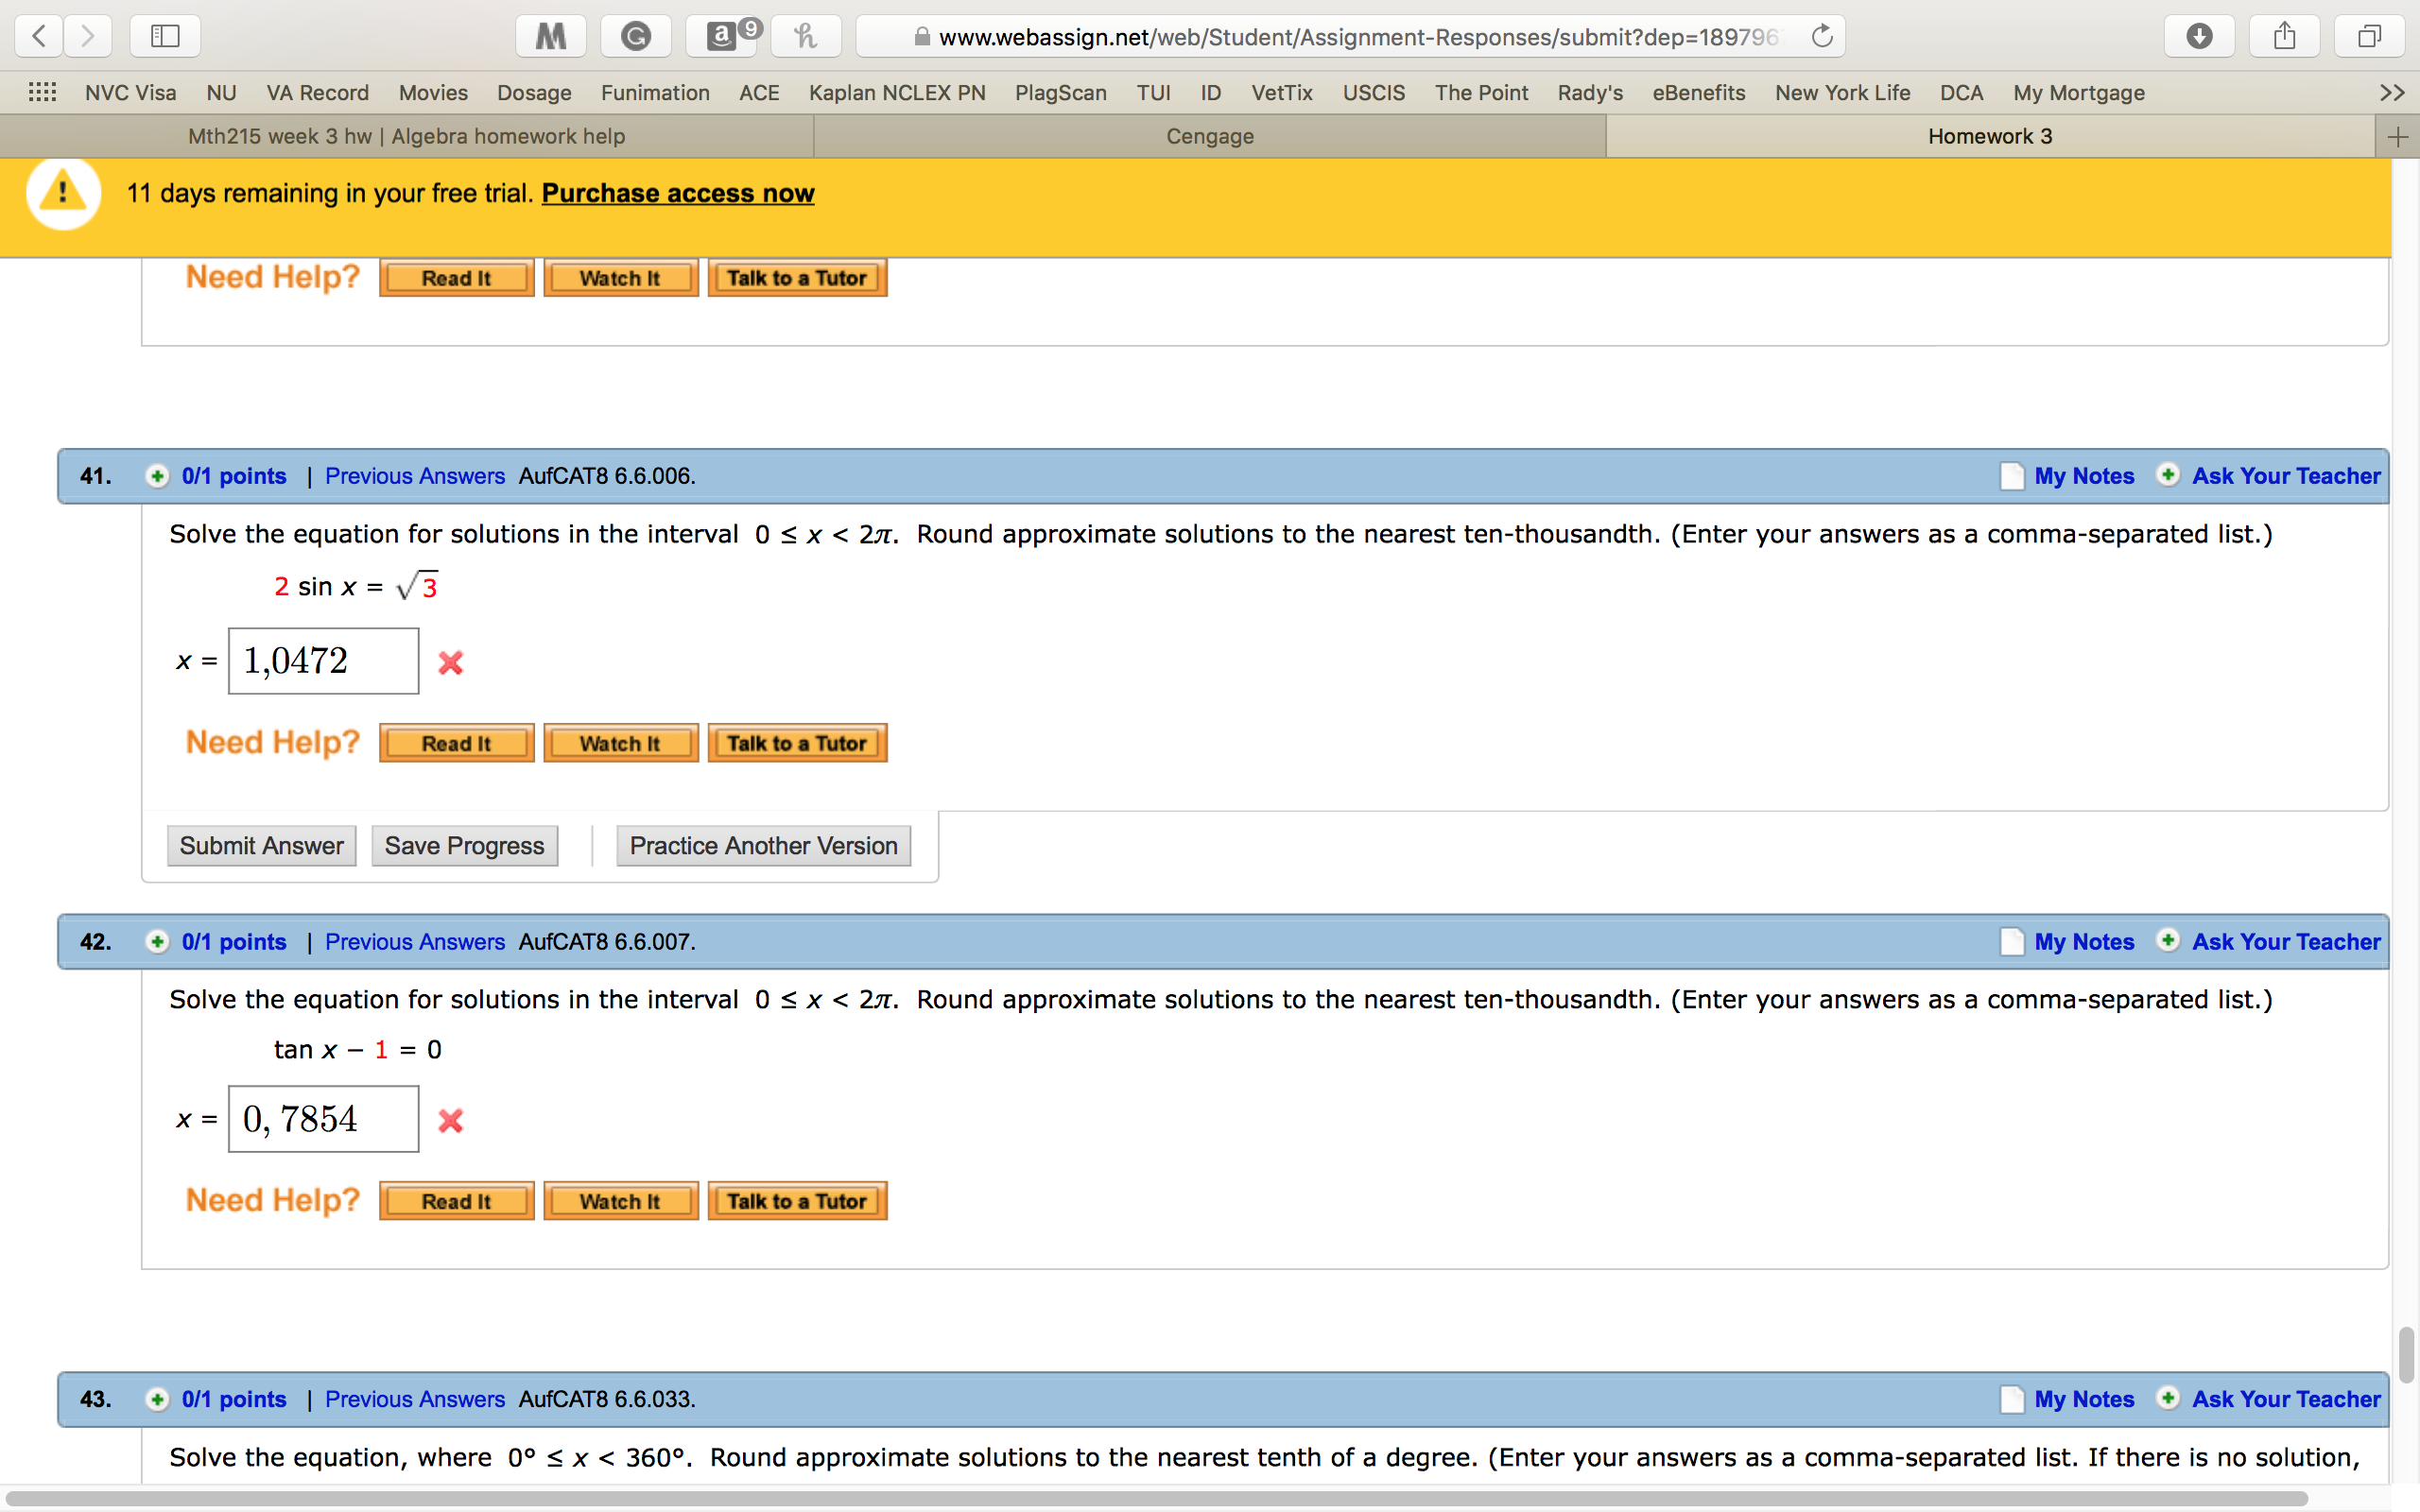The image size is (2420, 1512).
Task: Click the vertical page scrollbar thumb
Action: (x=2406, y=1355)
